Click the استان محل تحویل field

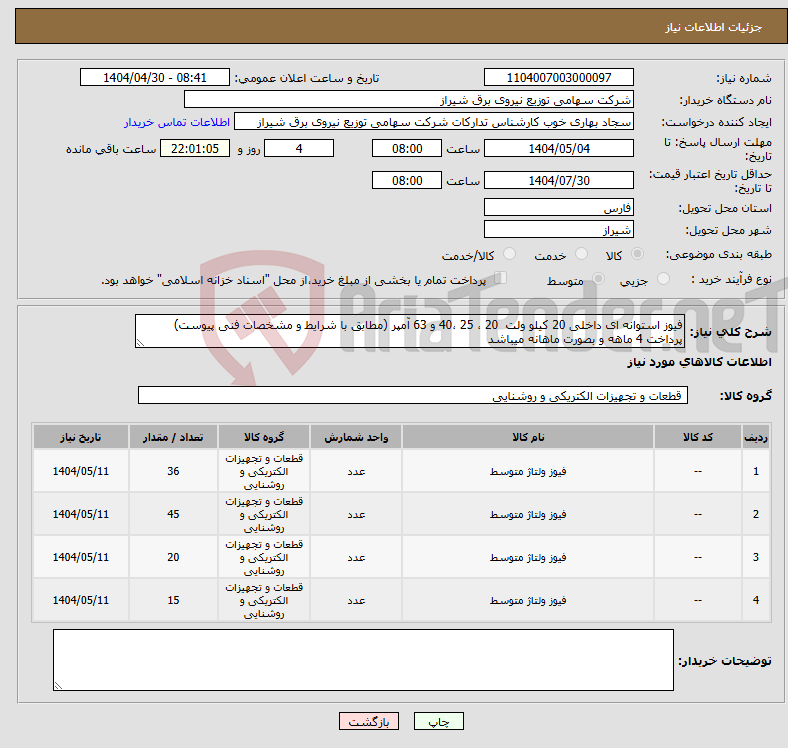click(x=558, y=208)
